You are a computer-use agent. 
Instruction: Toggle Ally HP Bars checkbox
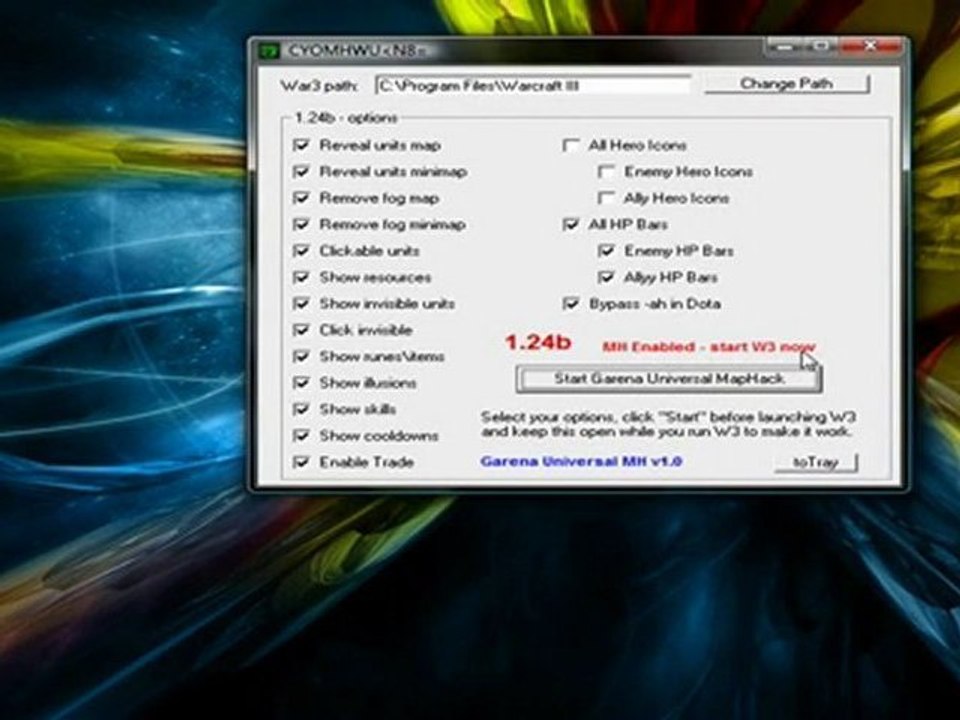point(606,277)
